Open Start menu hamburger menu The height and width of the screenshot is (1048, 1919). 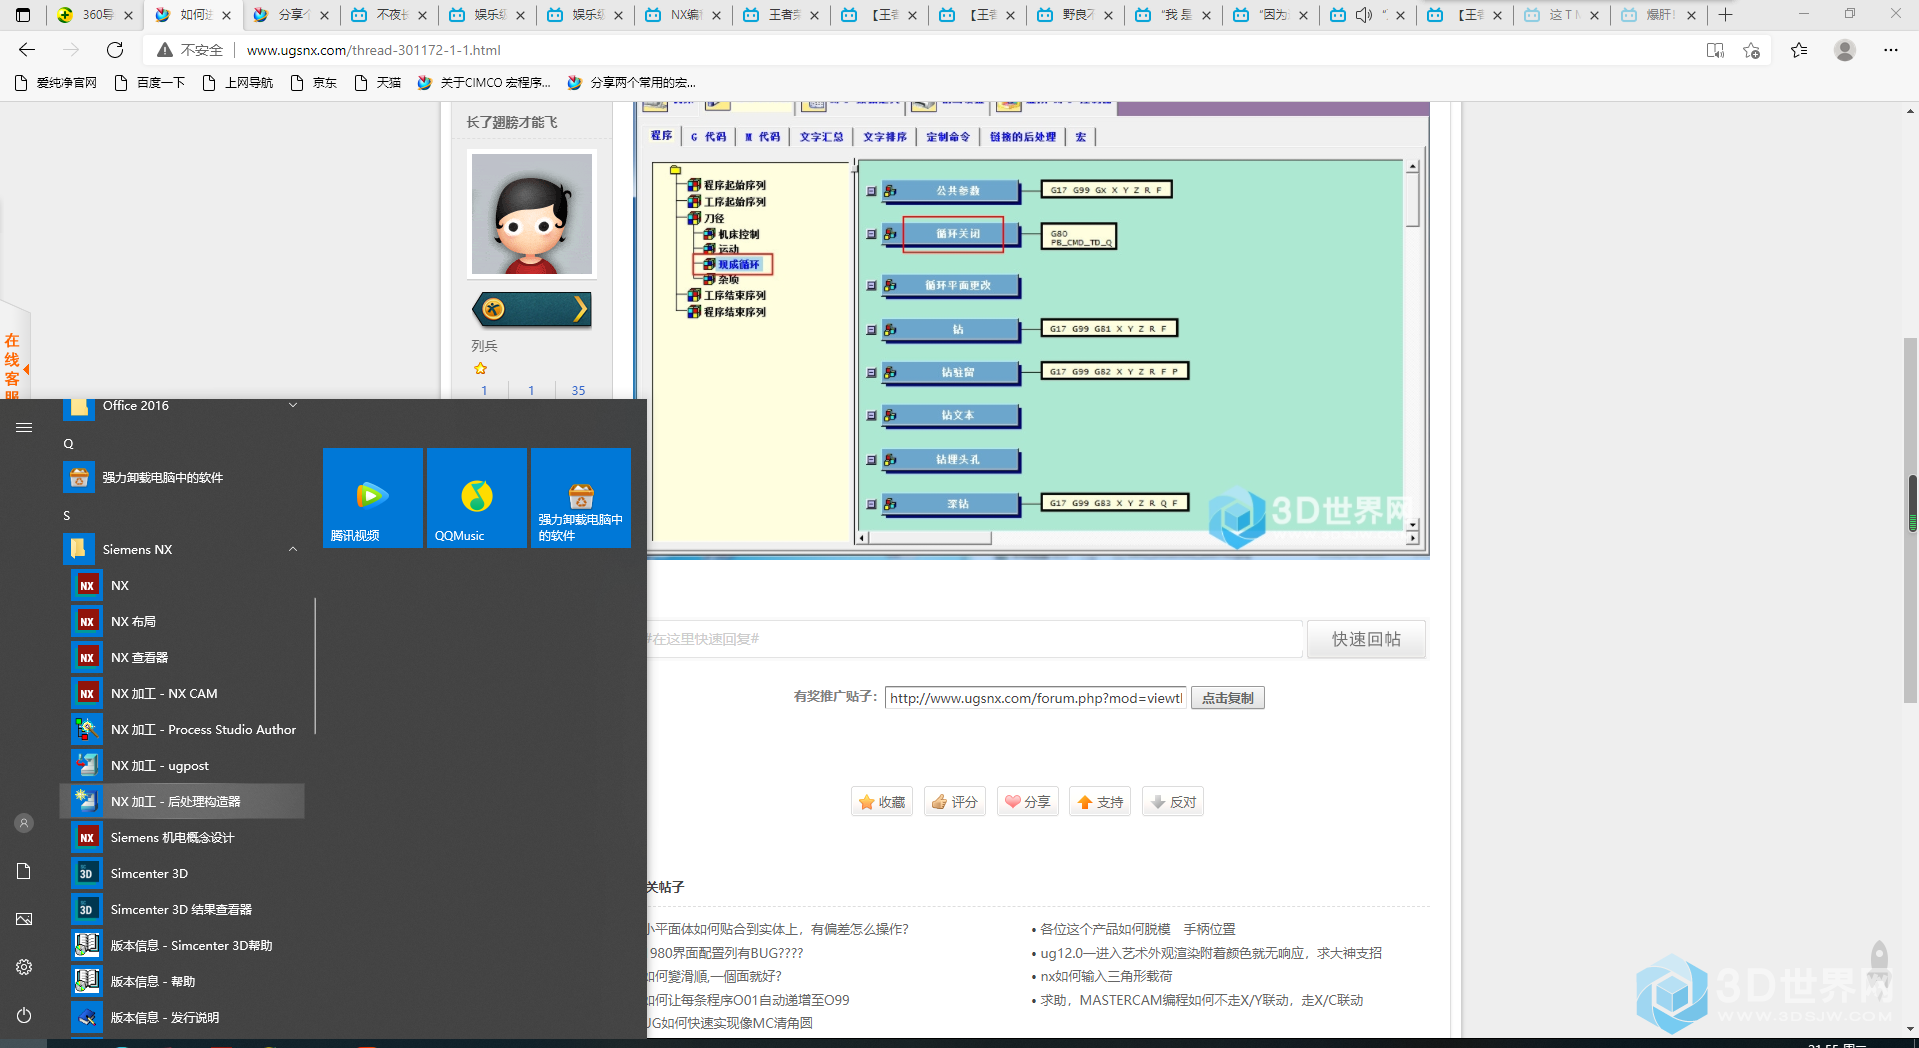24,427
